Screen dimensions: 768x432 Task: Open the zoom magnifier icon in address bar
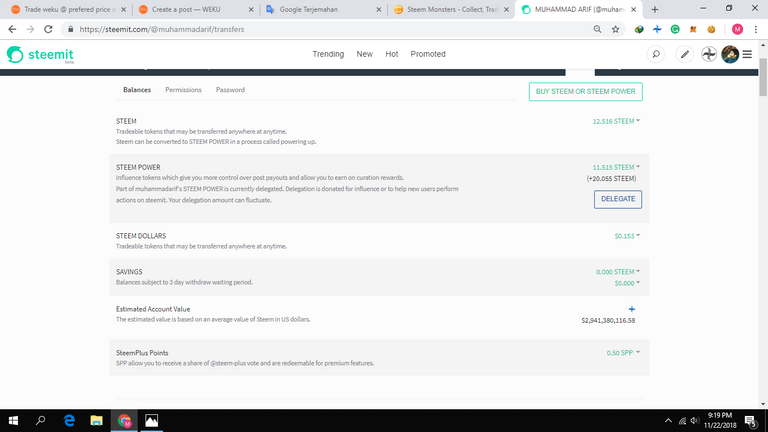598,29
